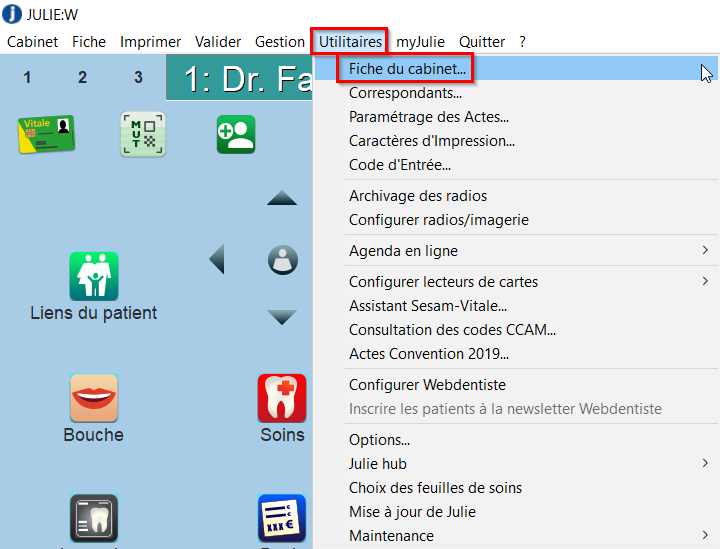Open the invoice euro document icon
Screen dimensions: 720x549
pos(282,518)
